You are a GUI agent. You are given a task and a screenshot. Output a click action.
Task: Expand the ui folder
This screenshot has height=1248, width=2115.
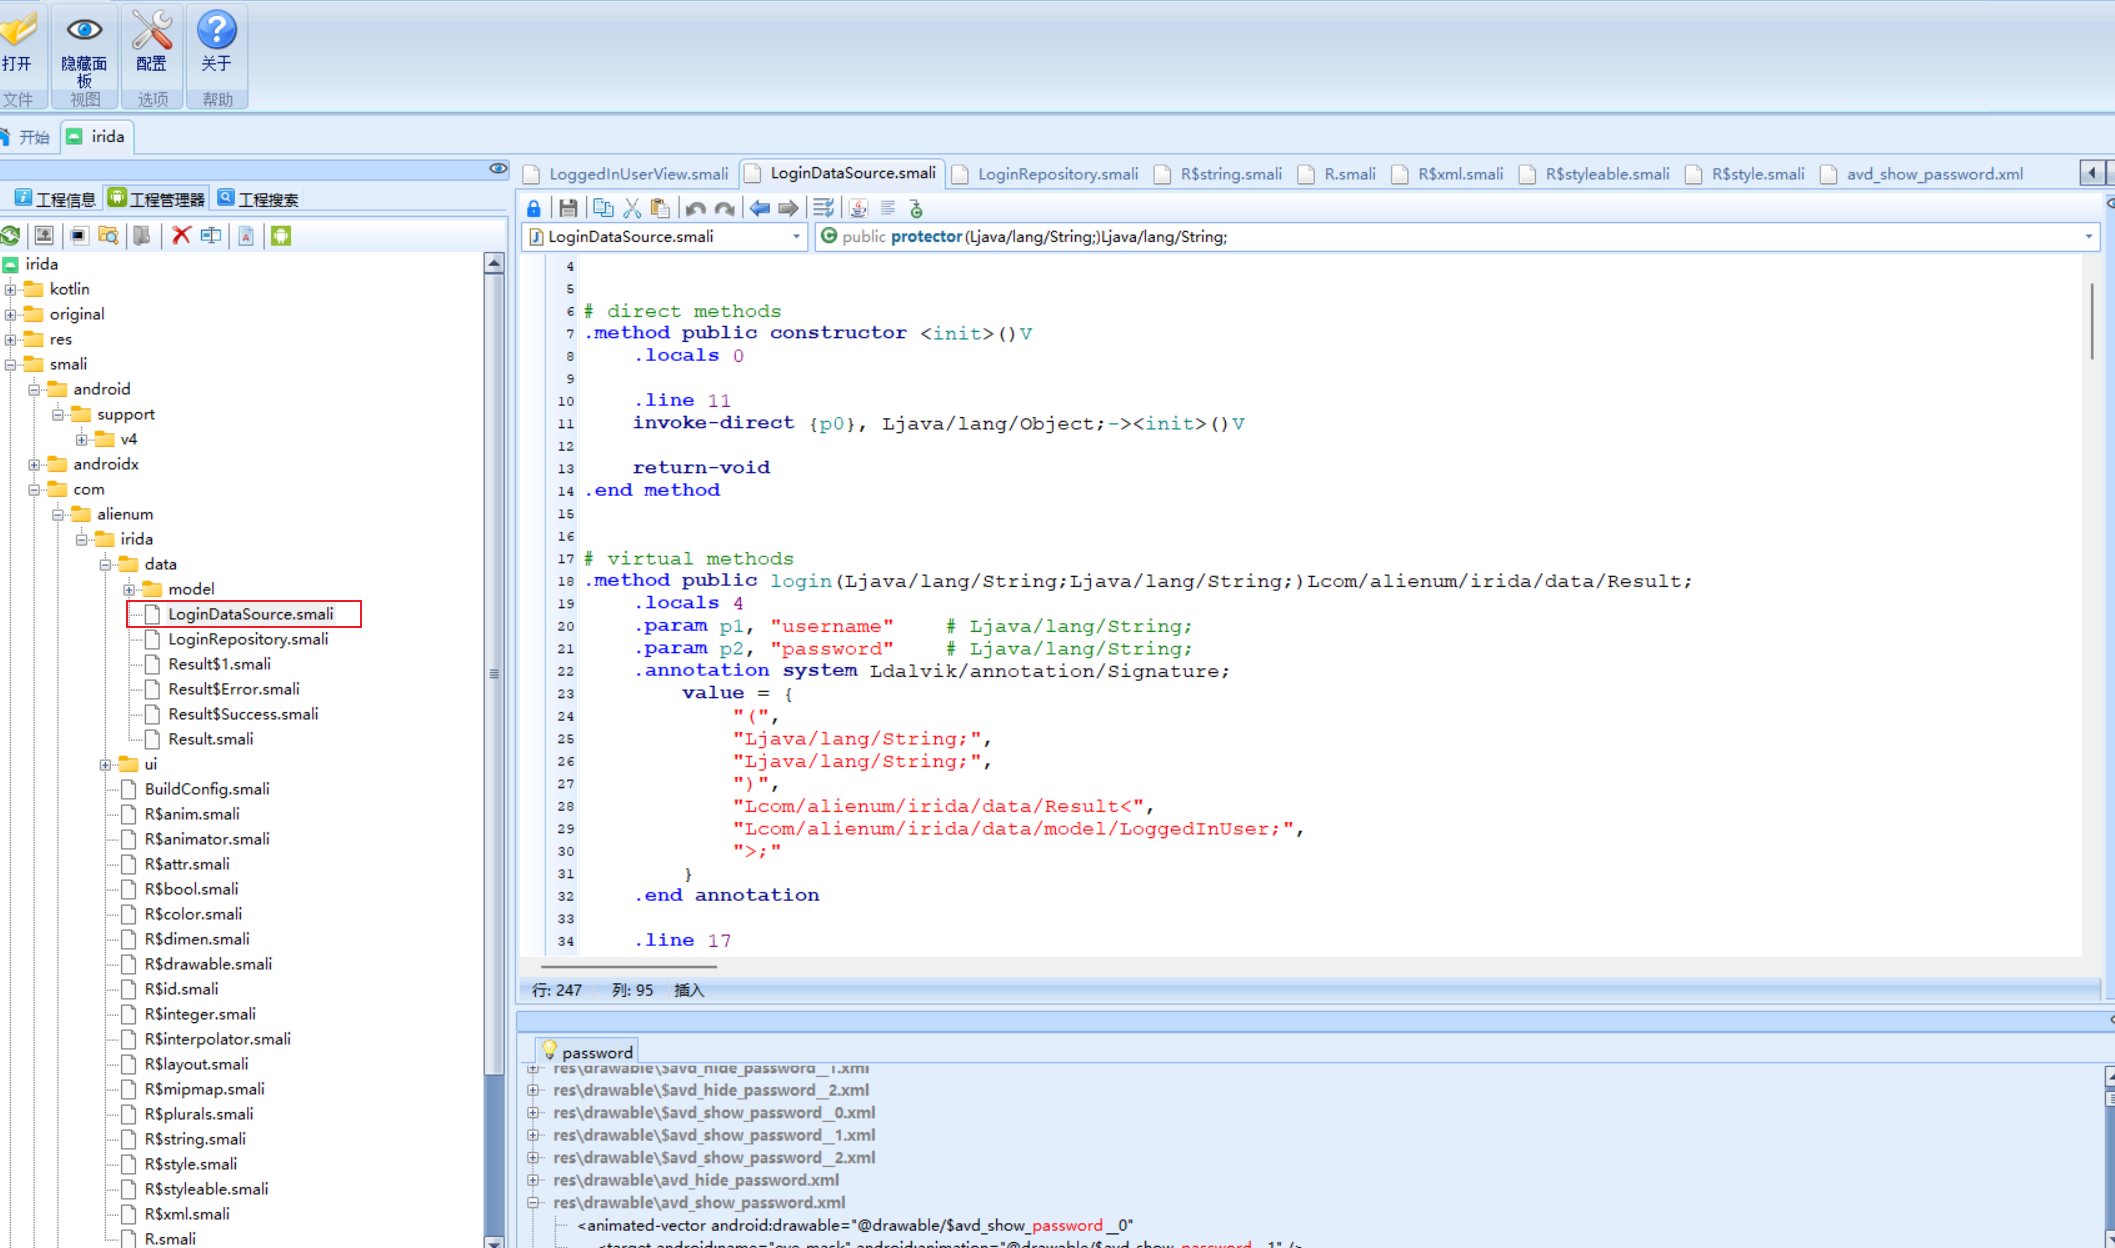106,764
